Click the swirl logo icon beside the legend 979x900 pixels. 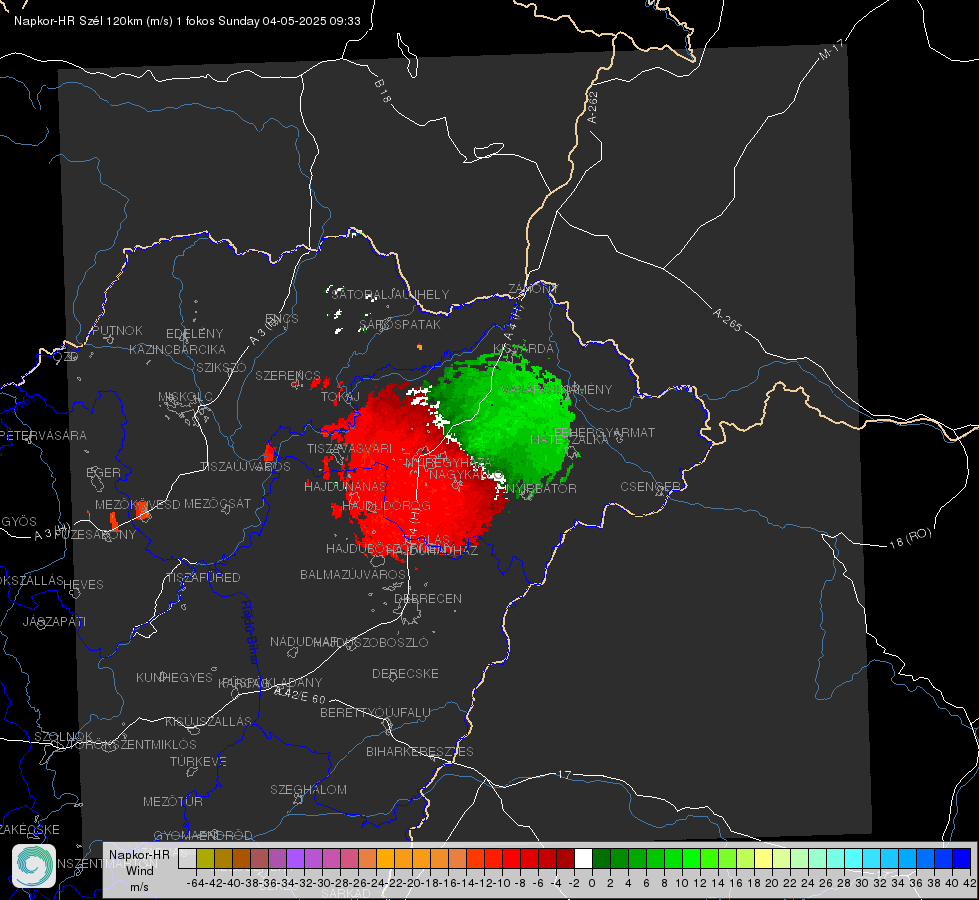pyautogui.click(x=34, y=866)
